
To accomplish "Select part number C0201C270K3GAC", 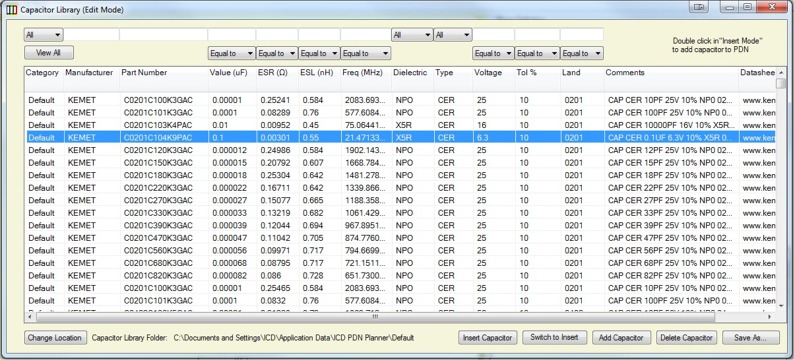I will tap(158, 200).
